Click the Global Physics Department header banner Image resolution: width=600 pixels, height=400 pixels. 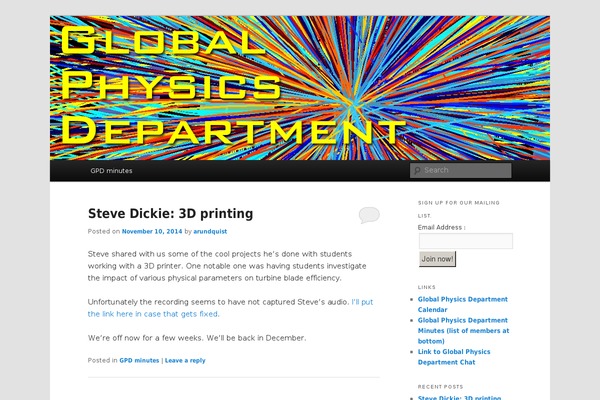[x=300, y=88]
